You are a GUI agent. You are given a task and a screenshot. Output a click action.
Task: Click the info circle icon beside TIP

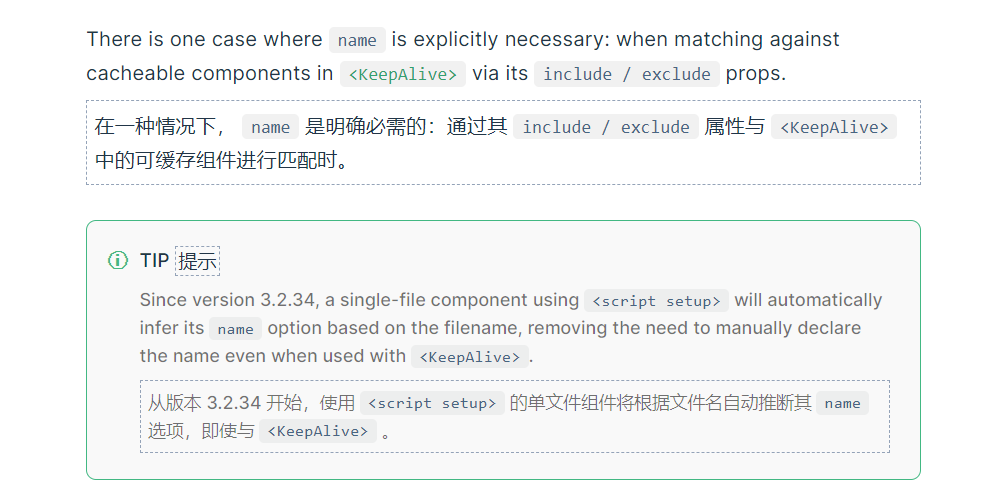[x=118, y=261]
